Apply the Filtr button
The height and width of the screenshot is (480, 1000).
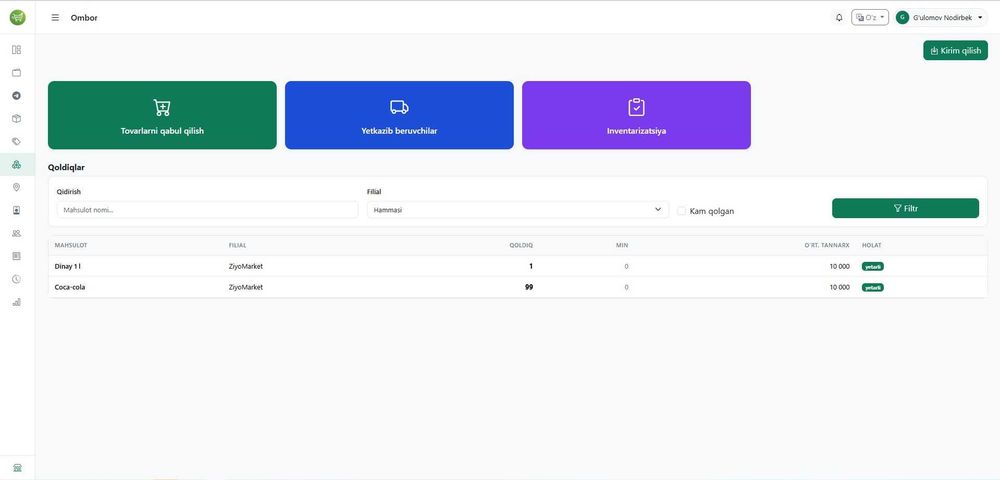[906, 208]
